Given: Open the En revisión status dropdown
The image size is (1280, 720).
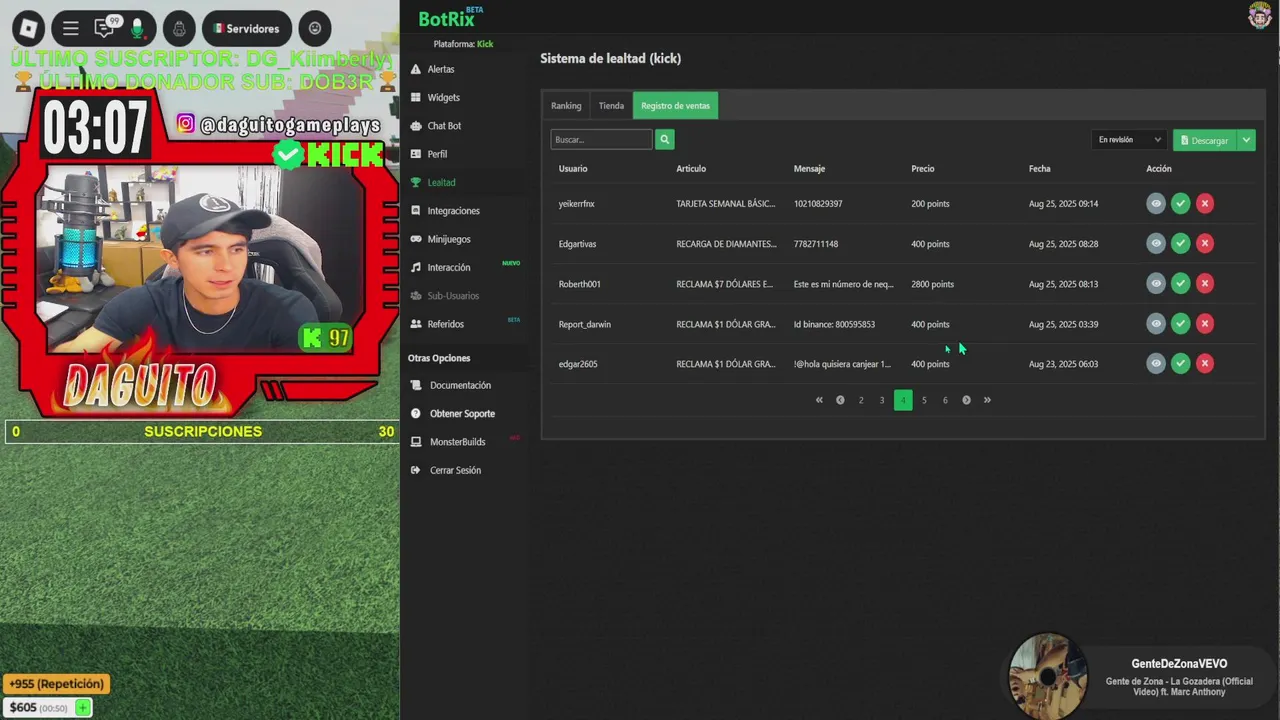Looking at the screenshot, I should [1129, 140].
